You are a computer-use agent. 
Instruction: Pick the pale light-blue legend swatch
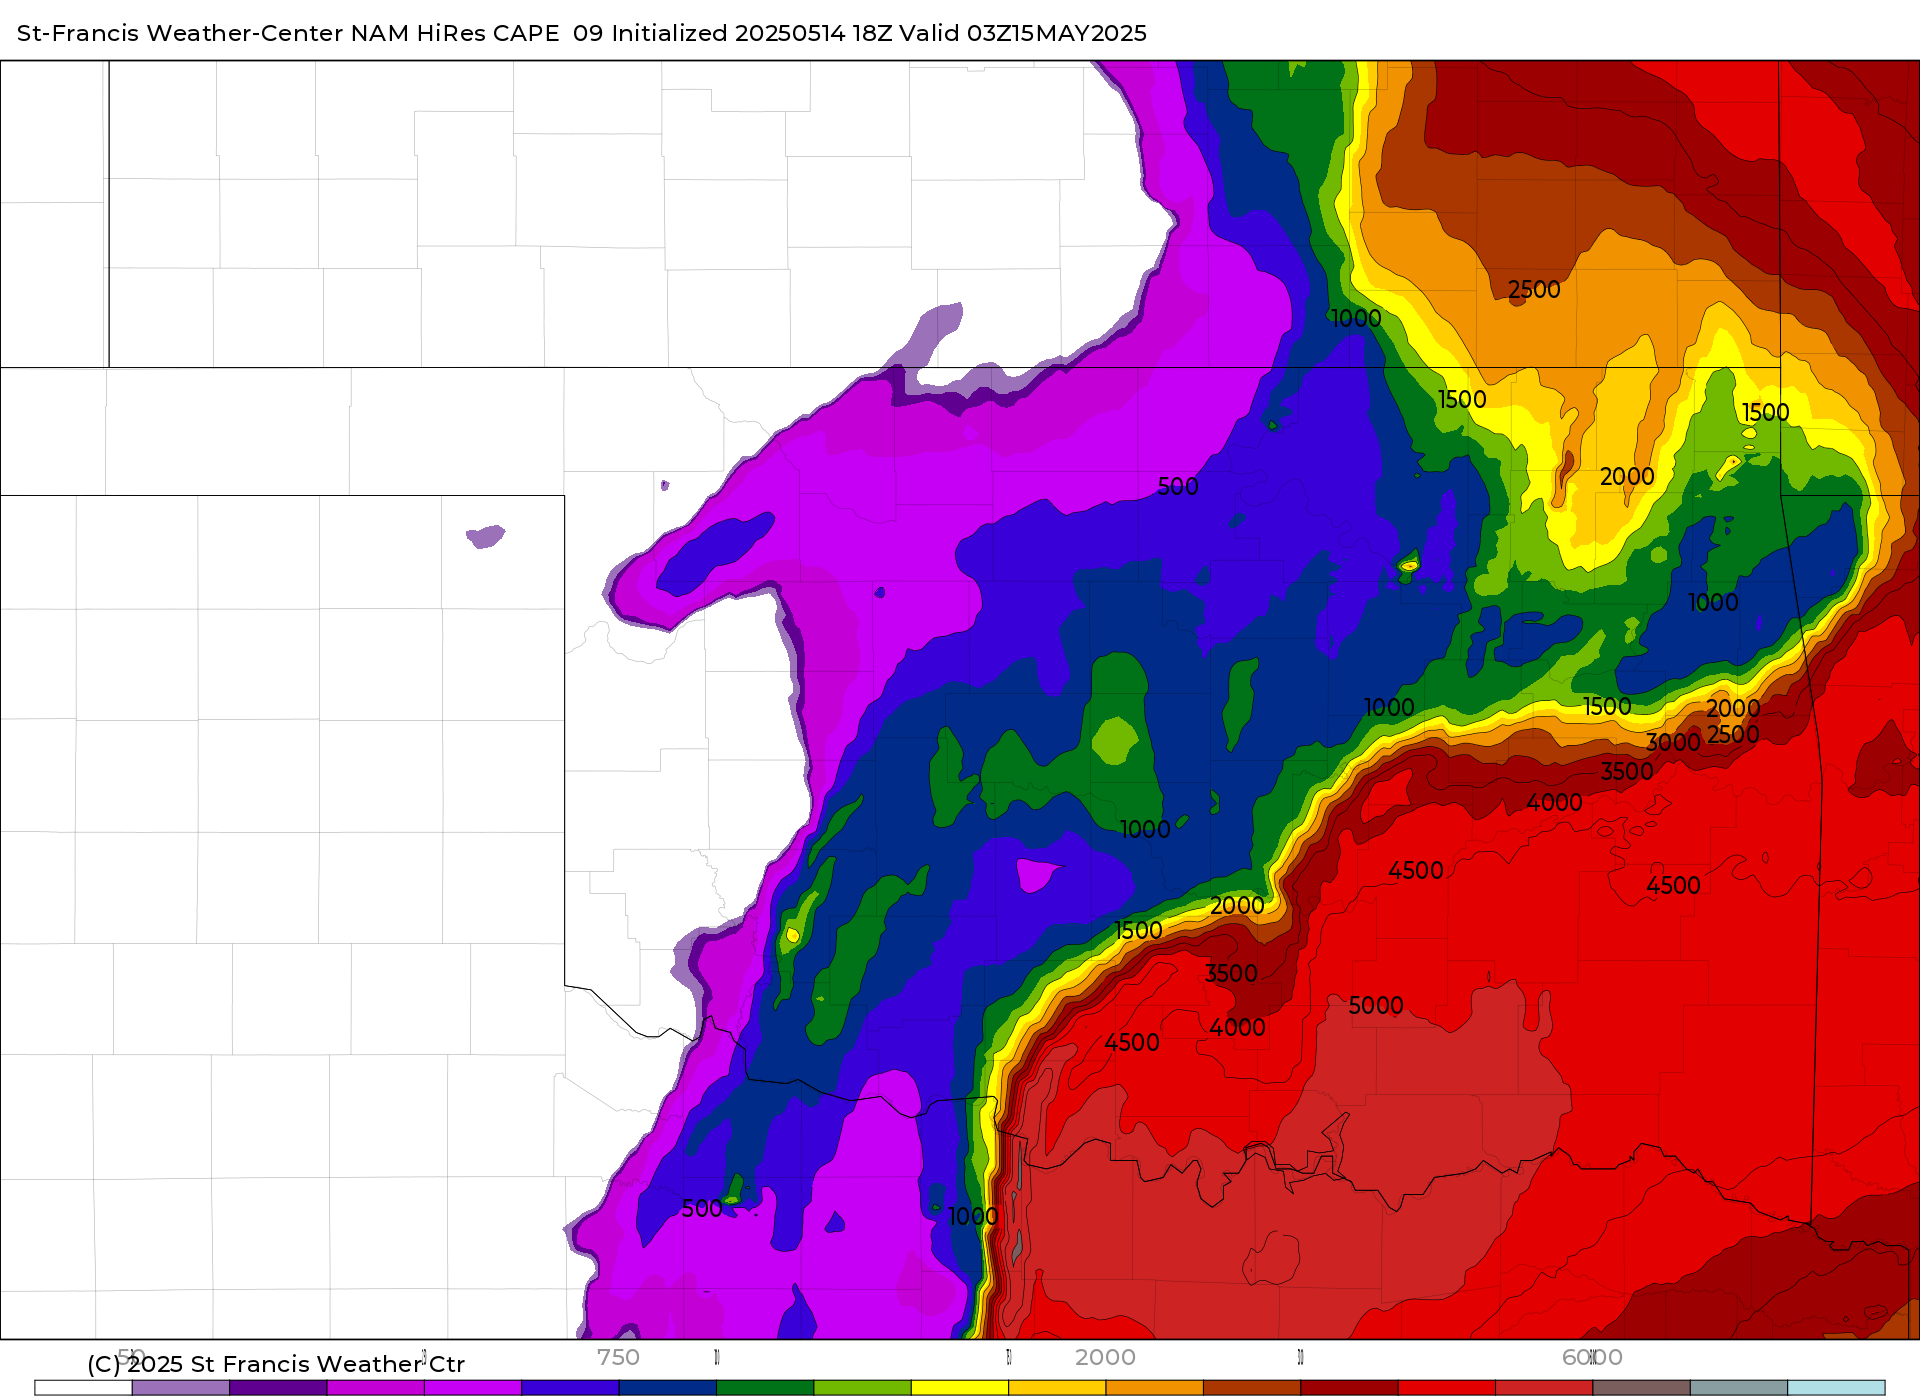pyautogui.click(x=1836, y=1388)
